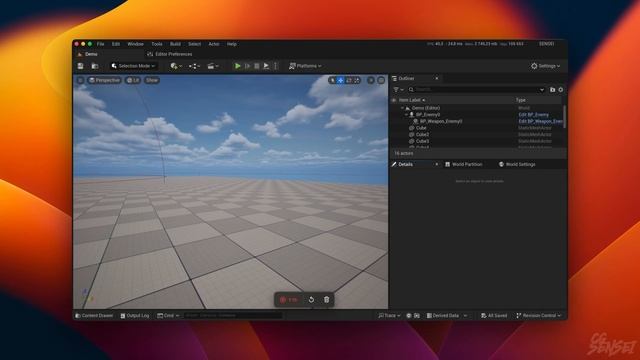This screenshot has height=360, width=640.
Task: Open the Outliner search history dropdown arrow
Action: tap(542, 90)
